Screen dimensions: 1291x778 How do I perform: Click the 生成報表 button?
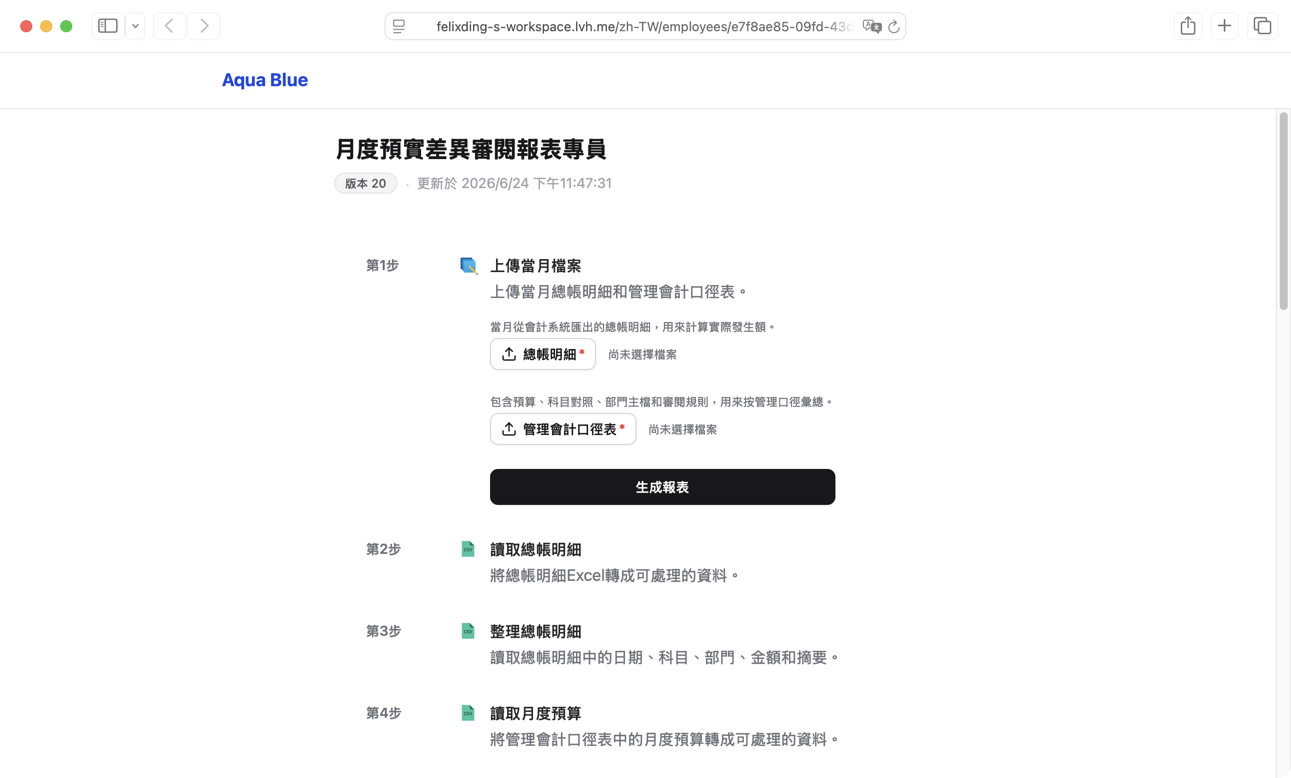tap(662, 487)
